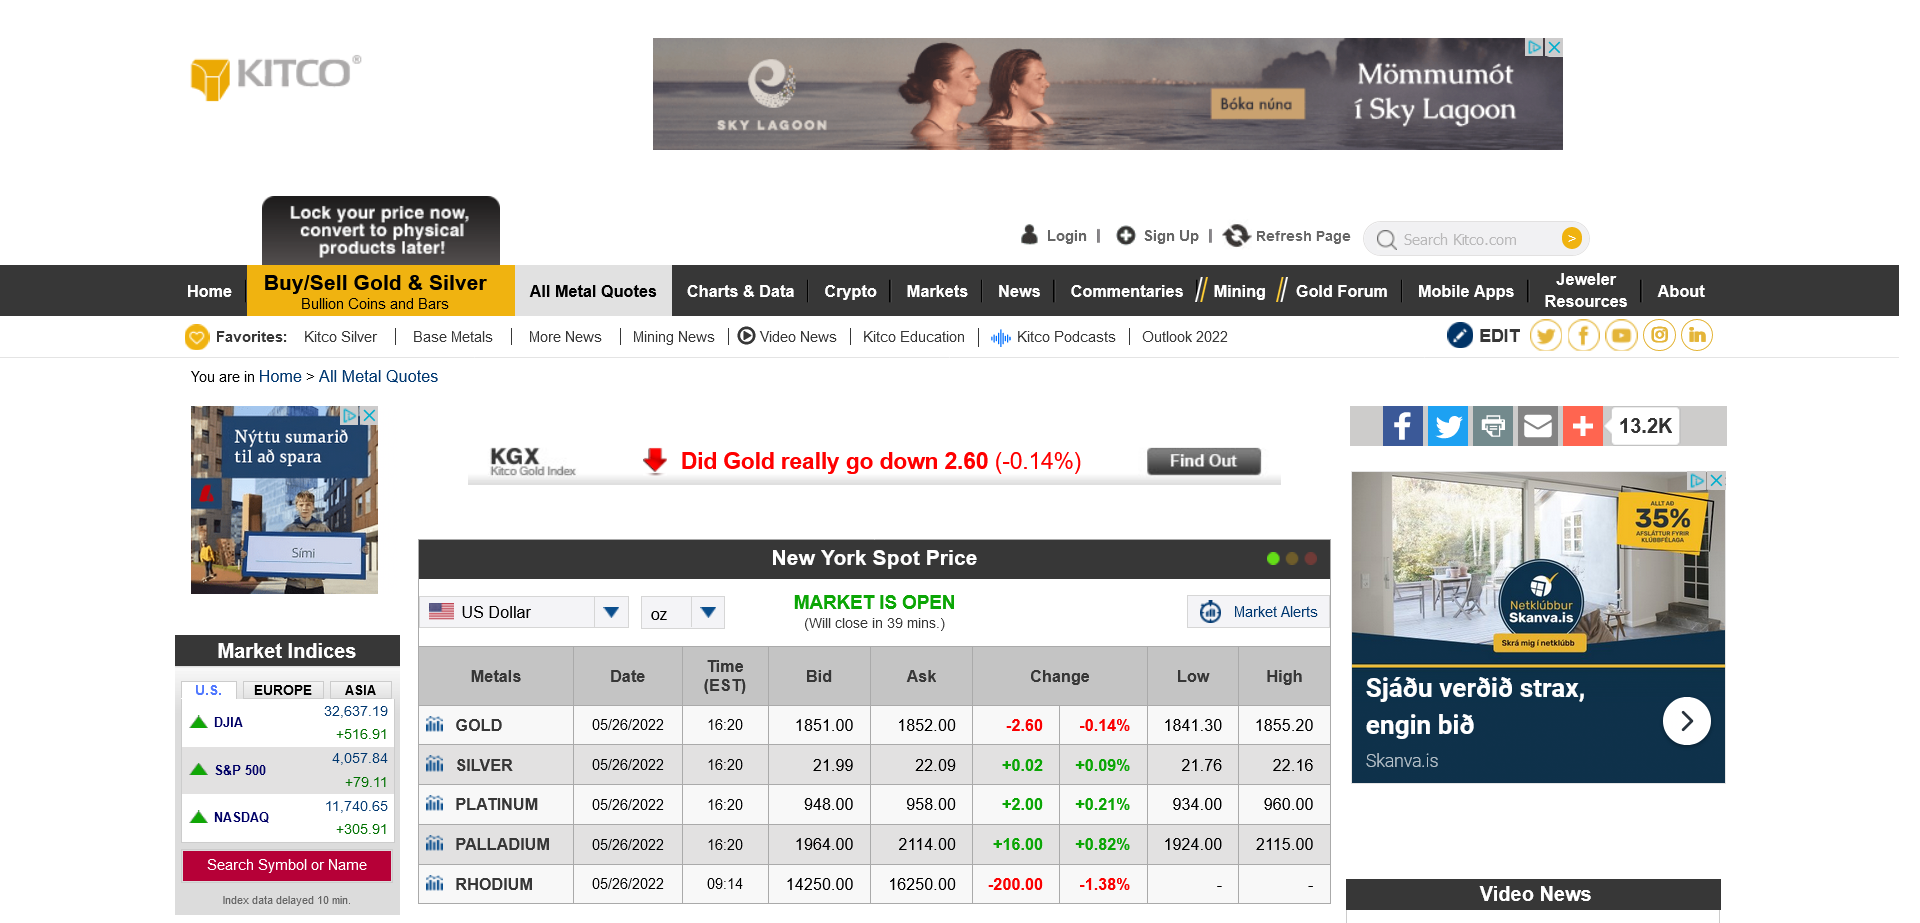Open Kitco's YouTube channel icon
This screenshot has height=923, width=1920.
(1621, 336)
